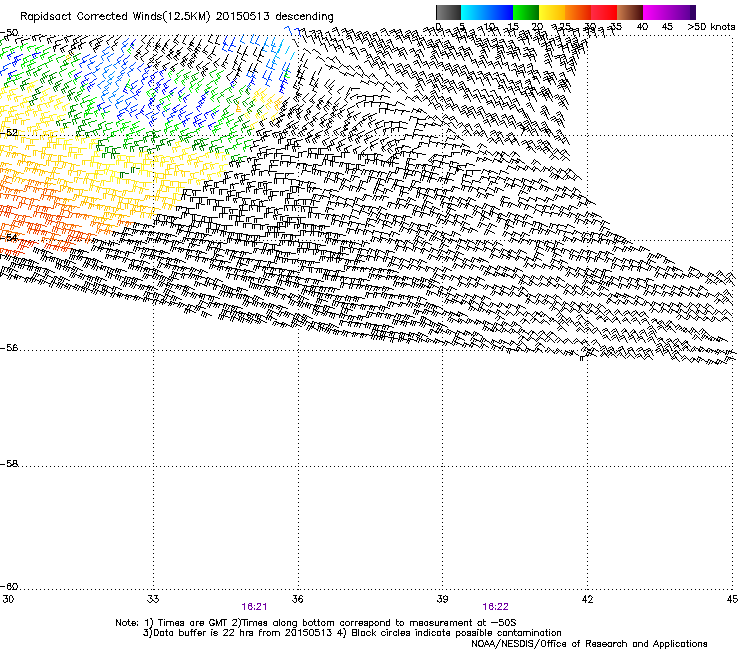The height and width of the screenshot is (650, 740).
Task: Click the "40" legend scale label
Action: [642, 26]
